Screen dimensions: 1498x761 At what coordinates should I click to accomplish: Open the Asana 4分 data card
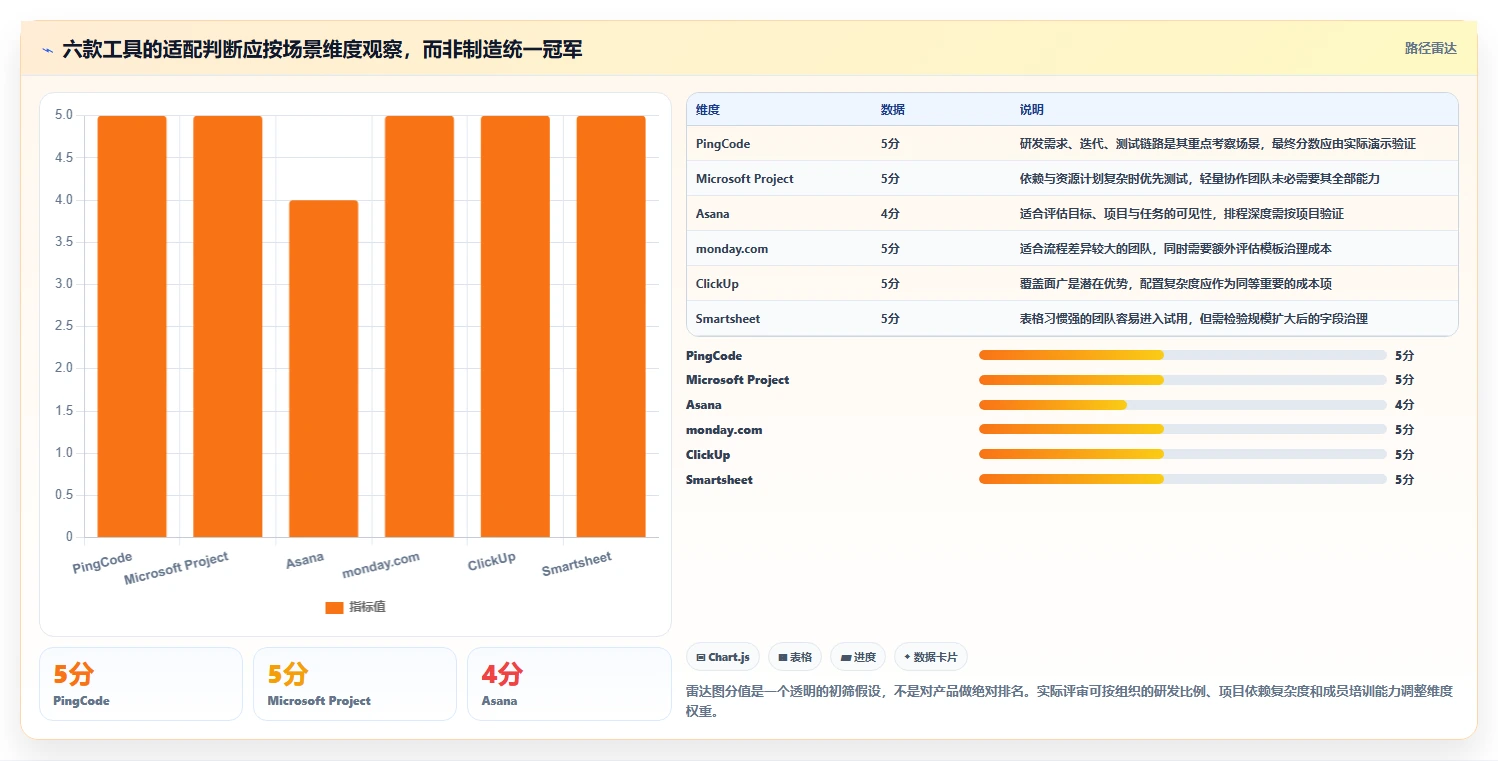[569, 684]
